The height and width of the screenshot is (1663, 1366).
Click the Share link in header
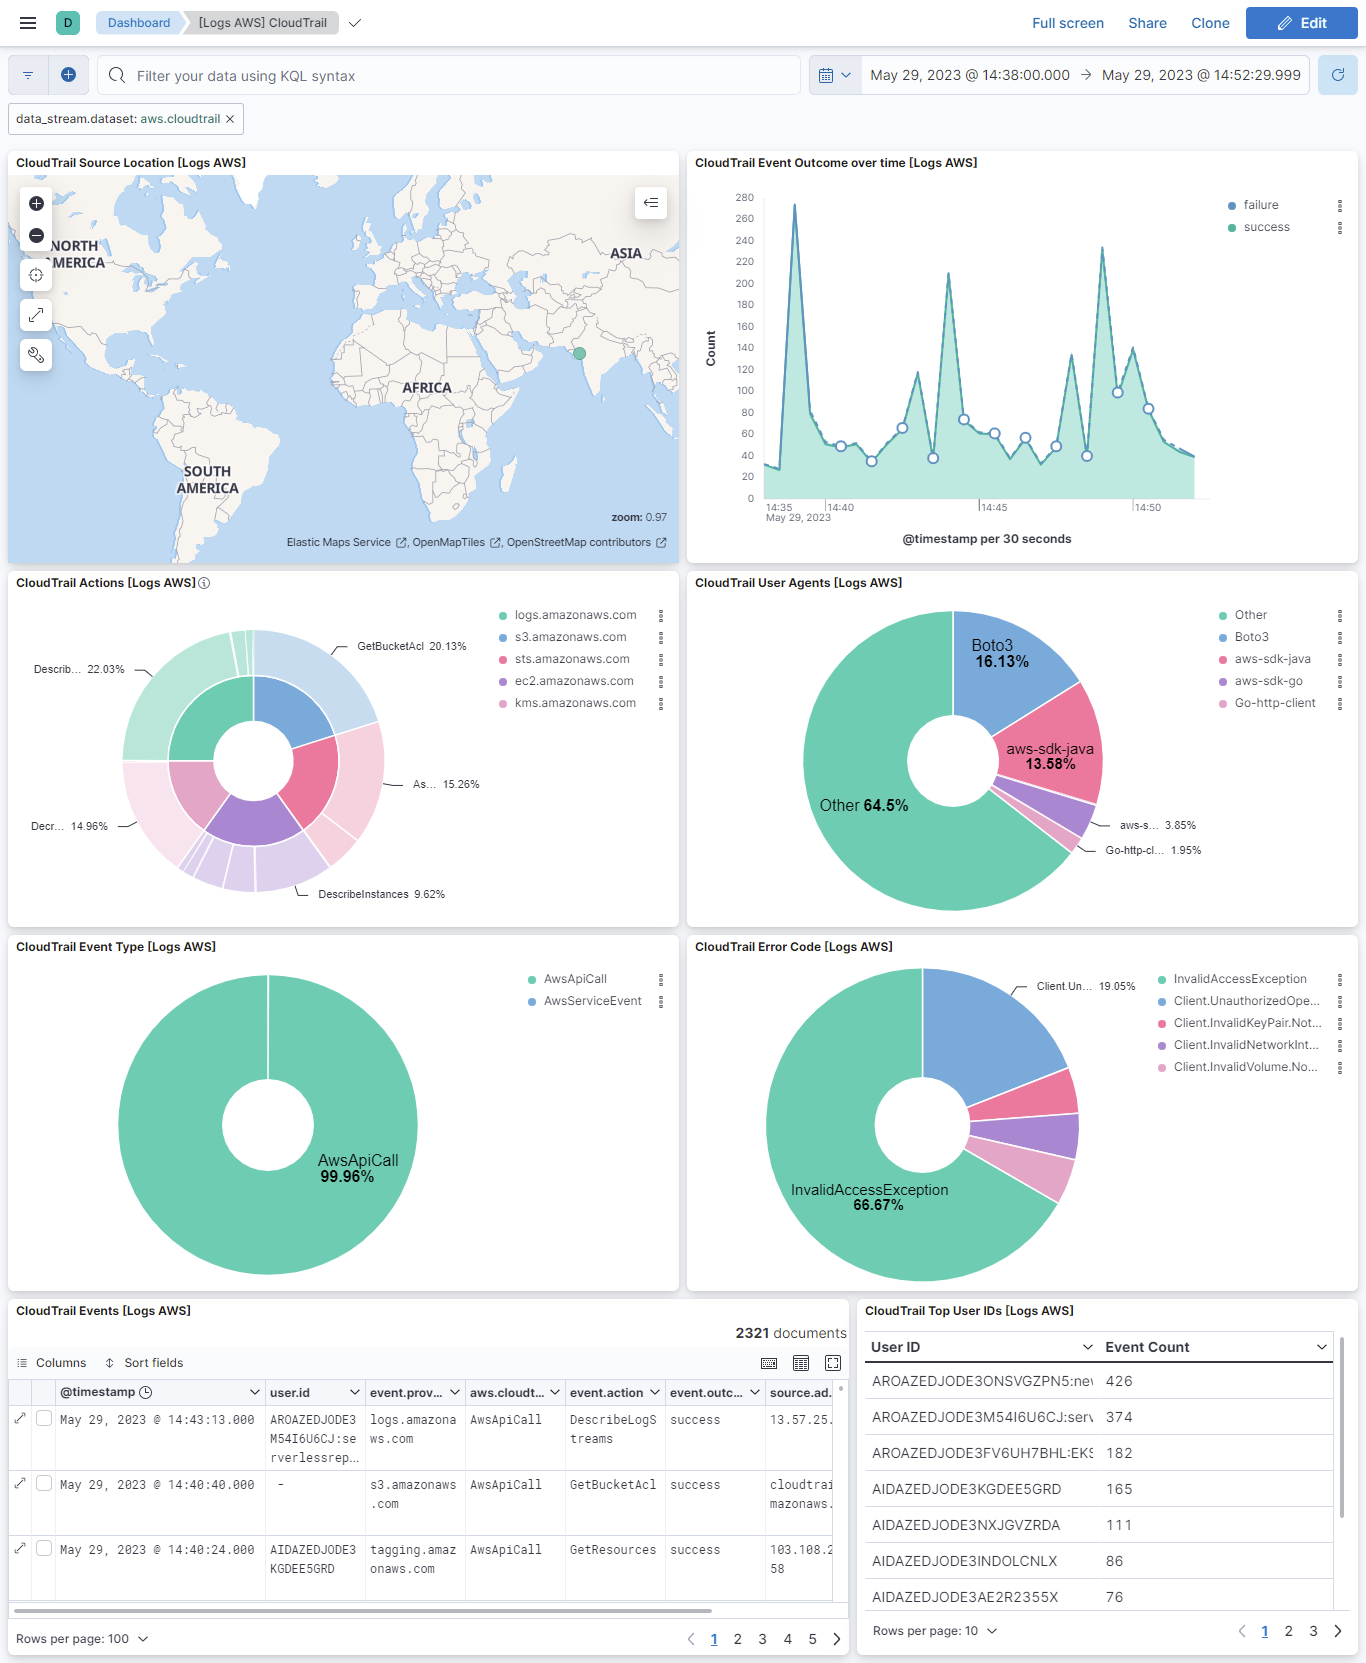point(1147,23)
